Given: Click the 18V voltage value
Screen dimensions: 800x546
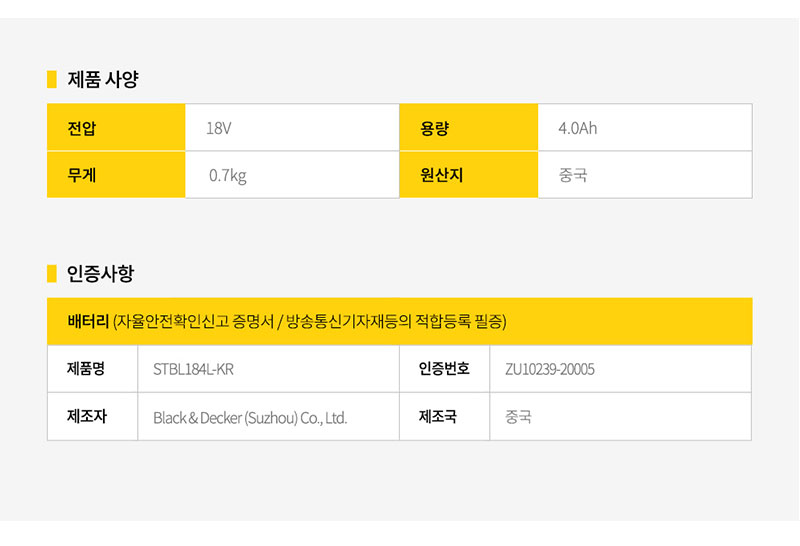Looking at the screenshot, I should click(x=219, y=128).
